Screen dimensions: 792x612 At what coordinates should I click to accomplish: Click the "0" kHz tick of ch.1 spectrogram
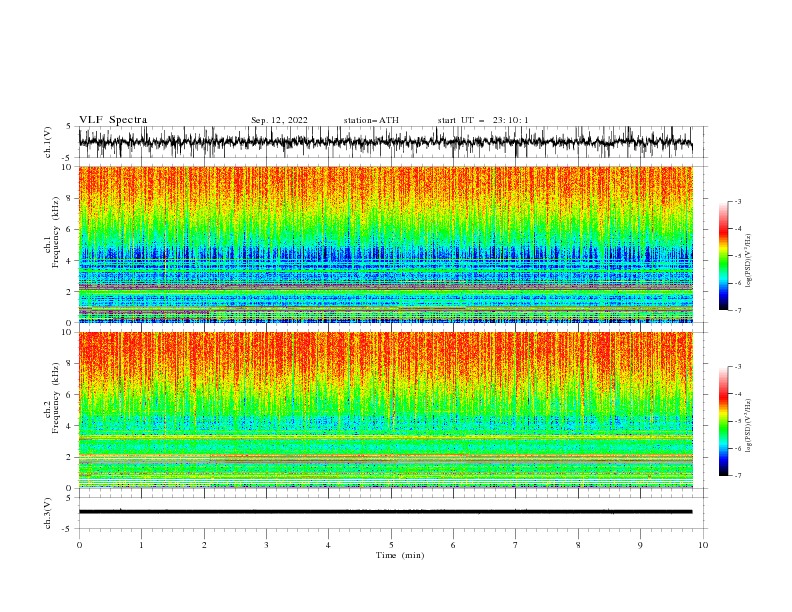coord(71,322)
